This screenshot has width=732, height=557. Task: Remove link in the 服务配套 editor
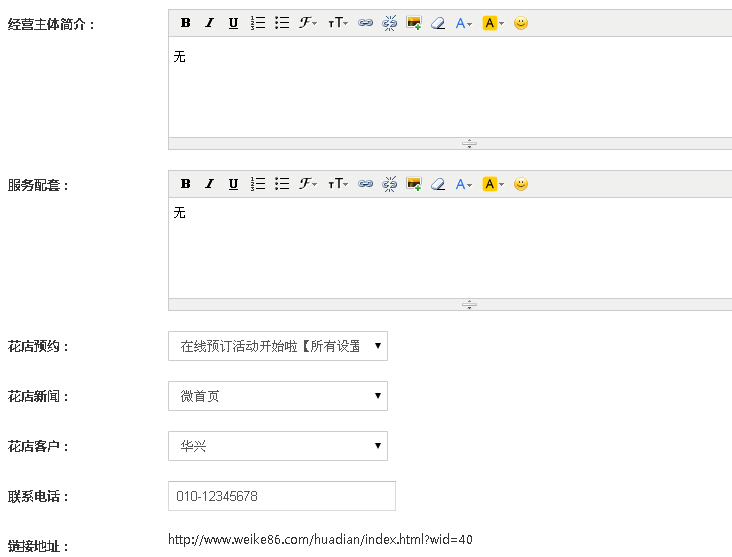[x=390, y=184]
